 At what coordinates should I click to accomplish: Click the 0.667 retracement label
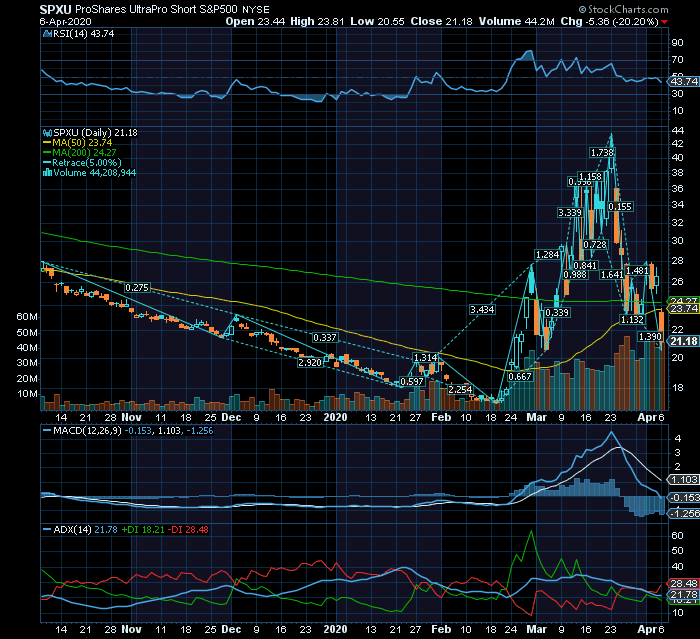pyautogui.click(x=520, y=376)
